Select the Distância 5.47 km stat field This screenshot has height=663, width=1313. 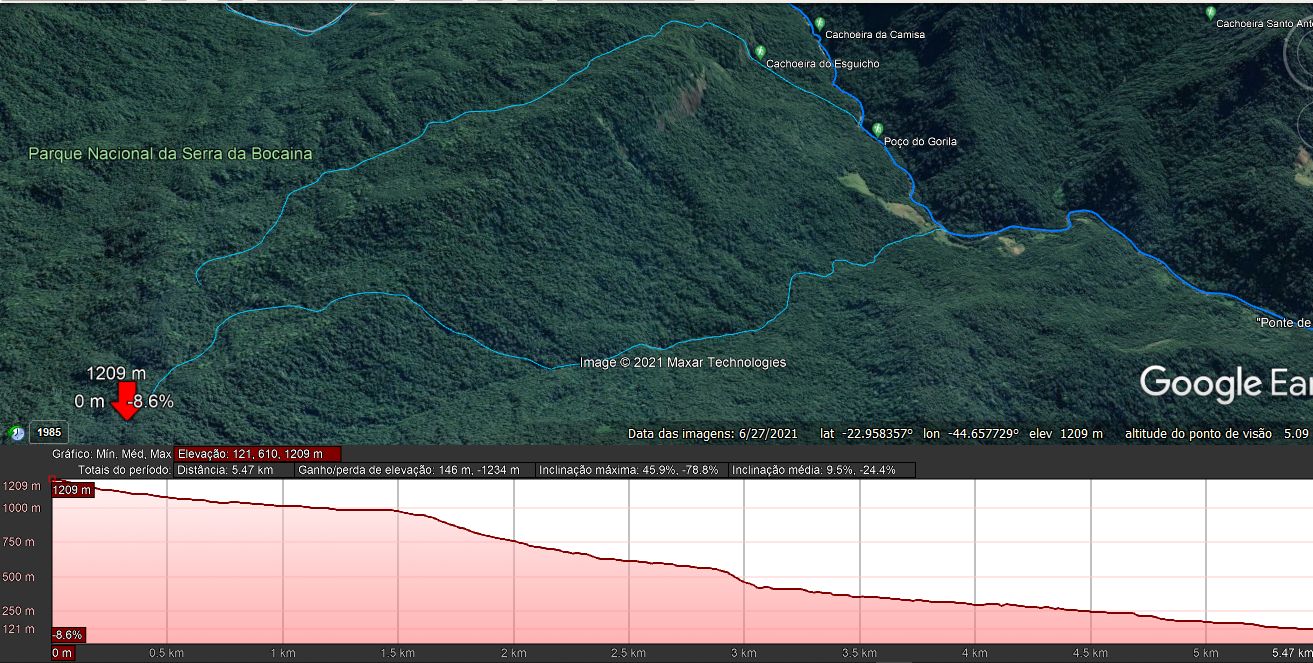(x=234, y=470)
